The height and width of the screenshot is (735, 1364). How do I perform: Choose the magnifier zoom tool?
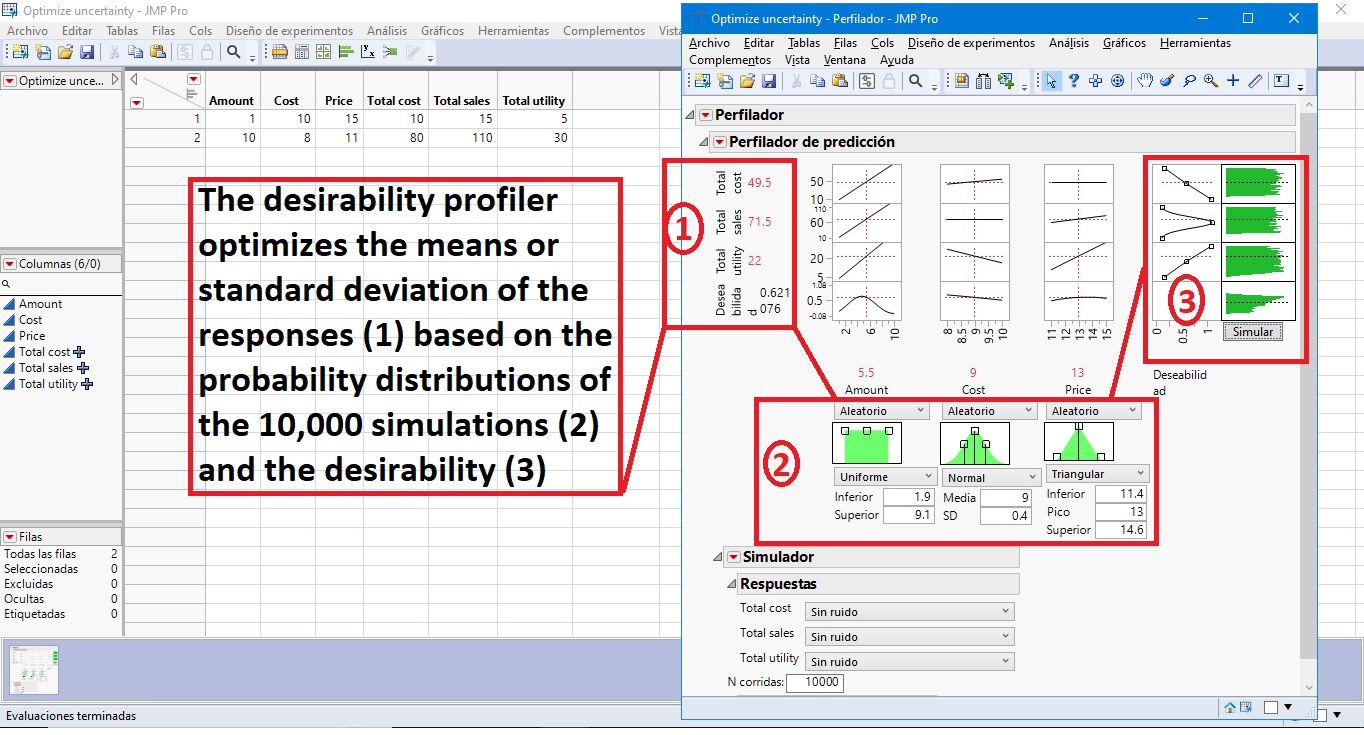click(1210, 81)
